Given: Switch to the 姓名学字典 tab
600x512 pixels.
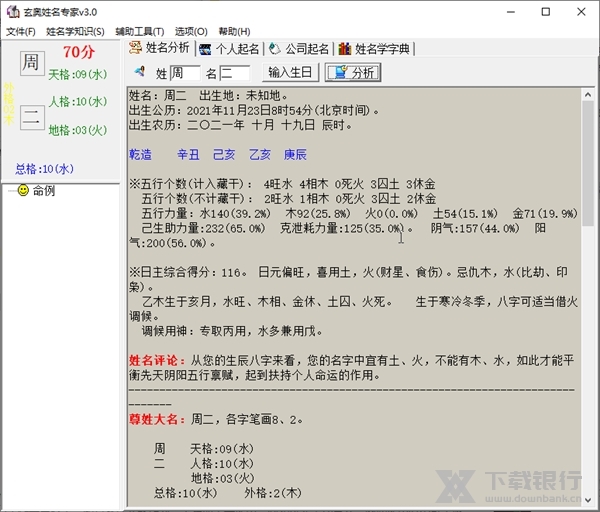Looking at the screenshot, I should pos(375,49).
